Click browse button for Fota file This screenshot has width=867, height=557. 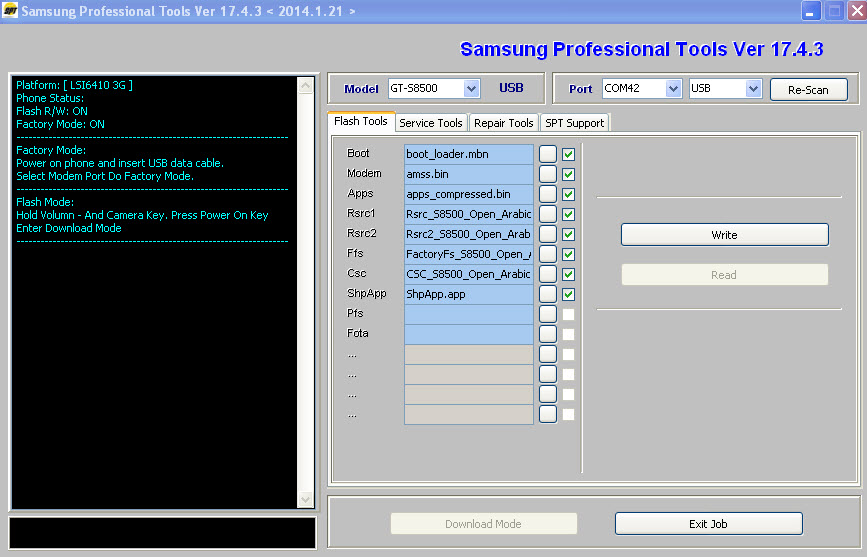[547, 334]
